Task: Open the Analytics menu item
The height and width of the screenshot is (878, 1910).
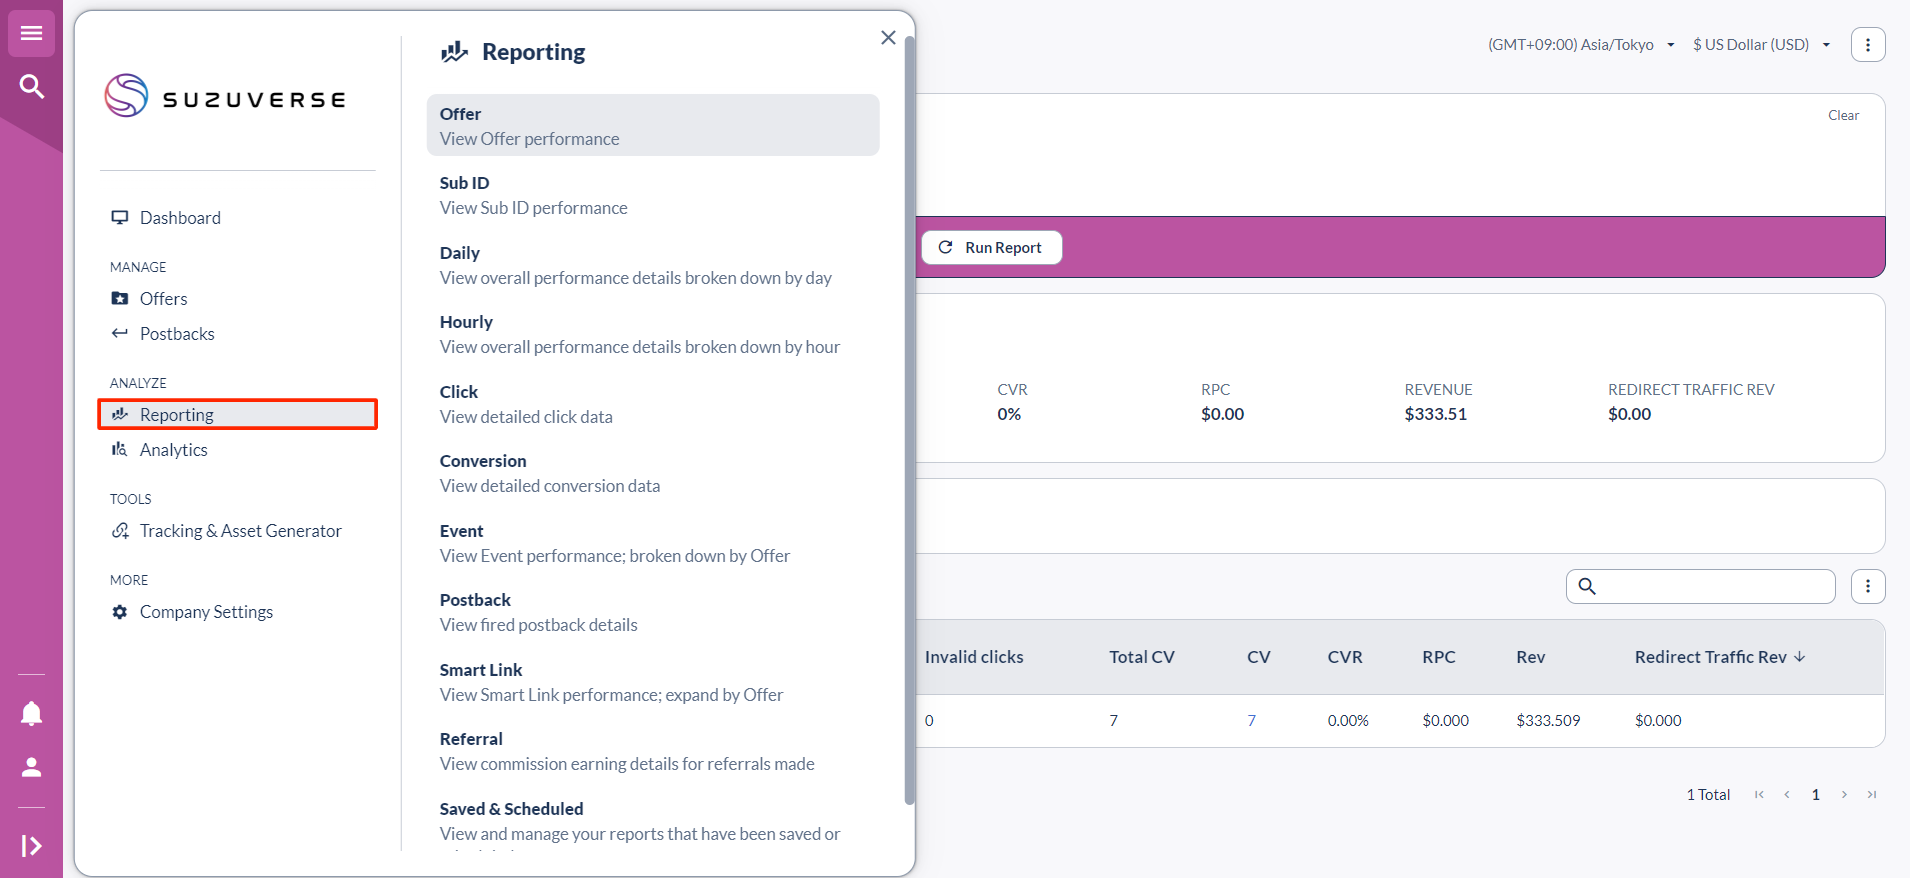Action: [x=173, y=450]
